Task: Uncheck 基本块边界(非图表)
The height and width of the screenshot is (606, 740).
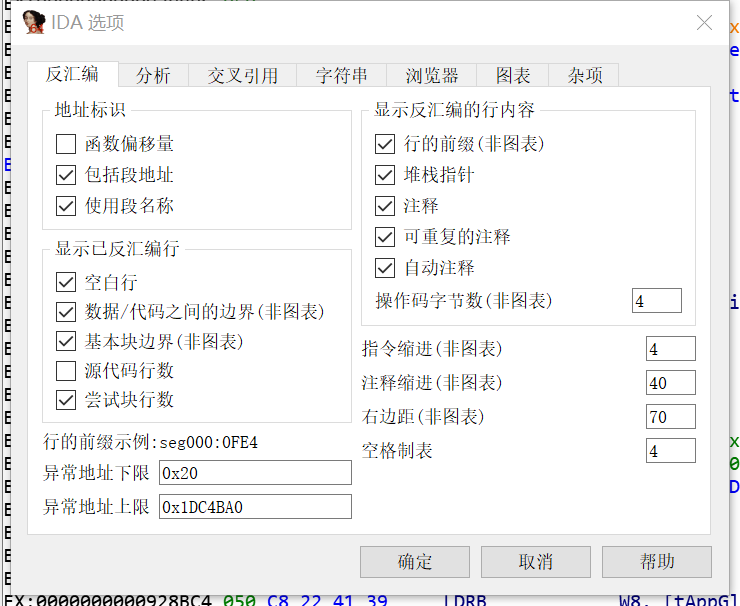Action: click(66, 341)
